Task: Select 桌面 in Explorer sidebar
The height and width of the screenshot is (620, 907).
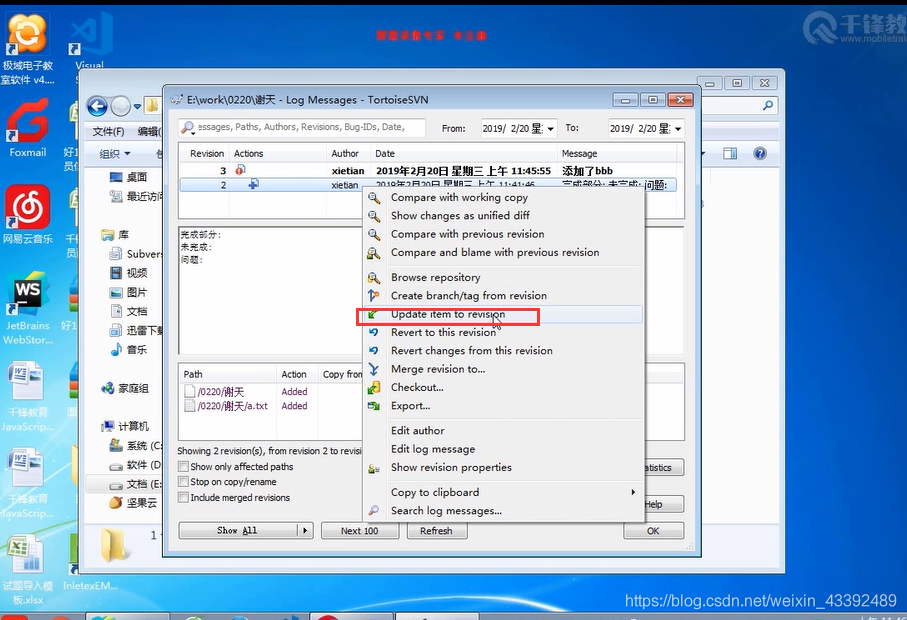Action: pos(137,177)
